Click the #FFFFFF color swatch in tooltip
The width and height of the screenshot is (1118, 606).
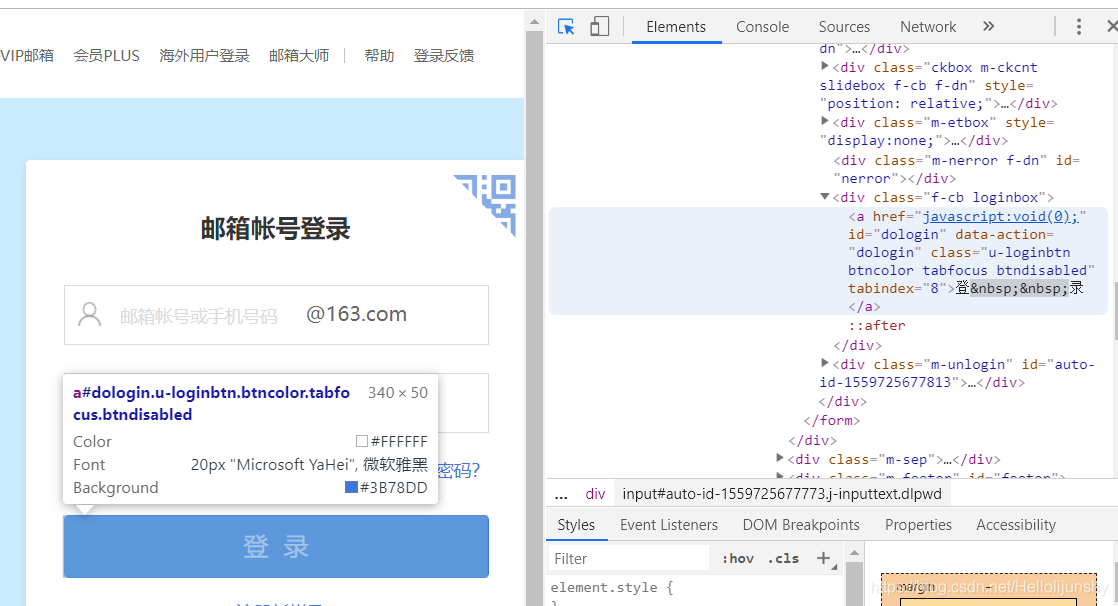tap(361, 441)
